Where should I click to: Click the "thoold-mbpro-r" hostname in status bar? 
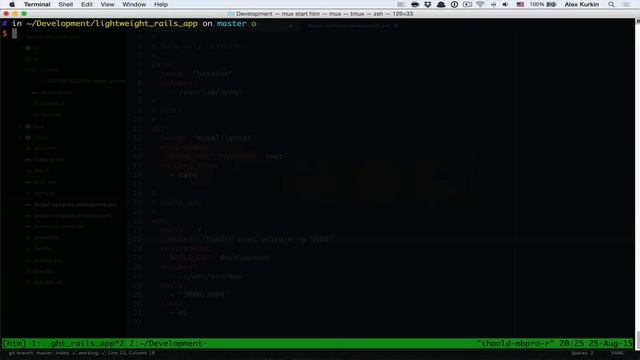tap(515, 343)
